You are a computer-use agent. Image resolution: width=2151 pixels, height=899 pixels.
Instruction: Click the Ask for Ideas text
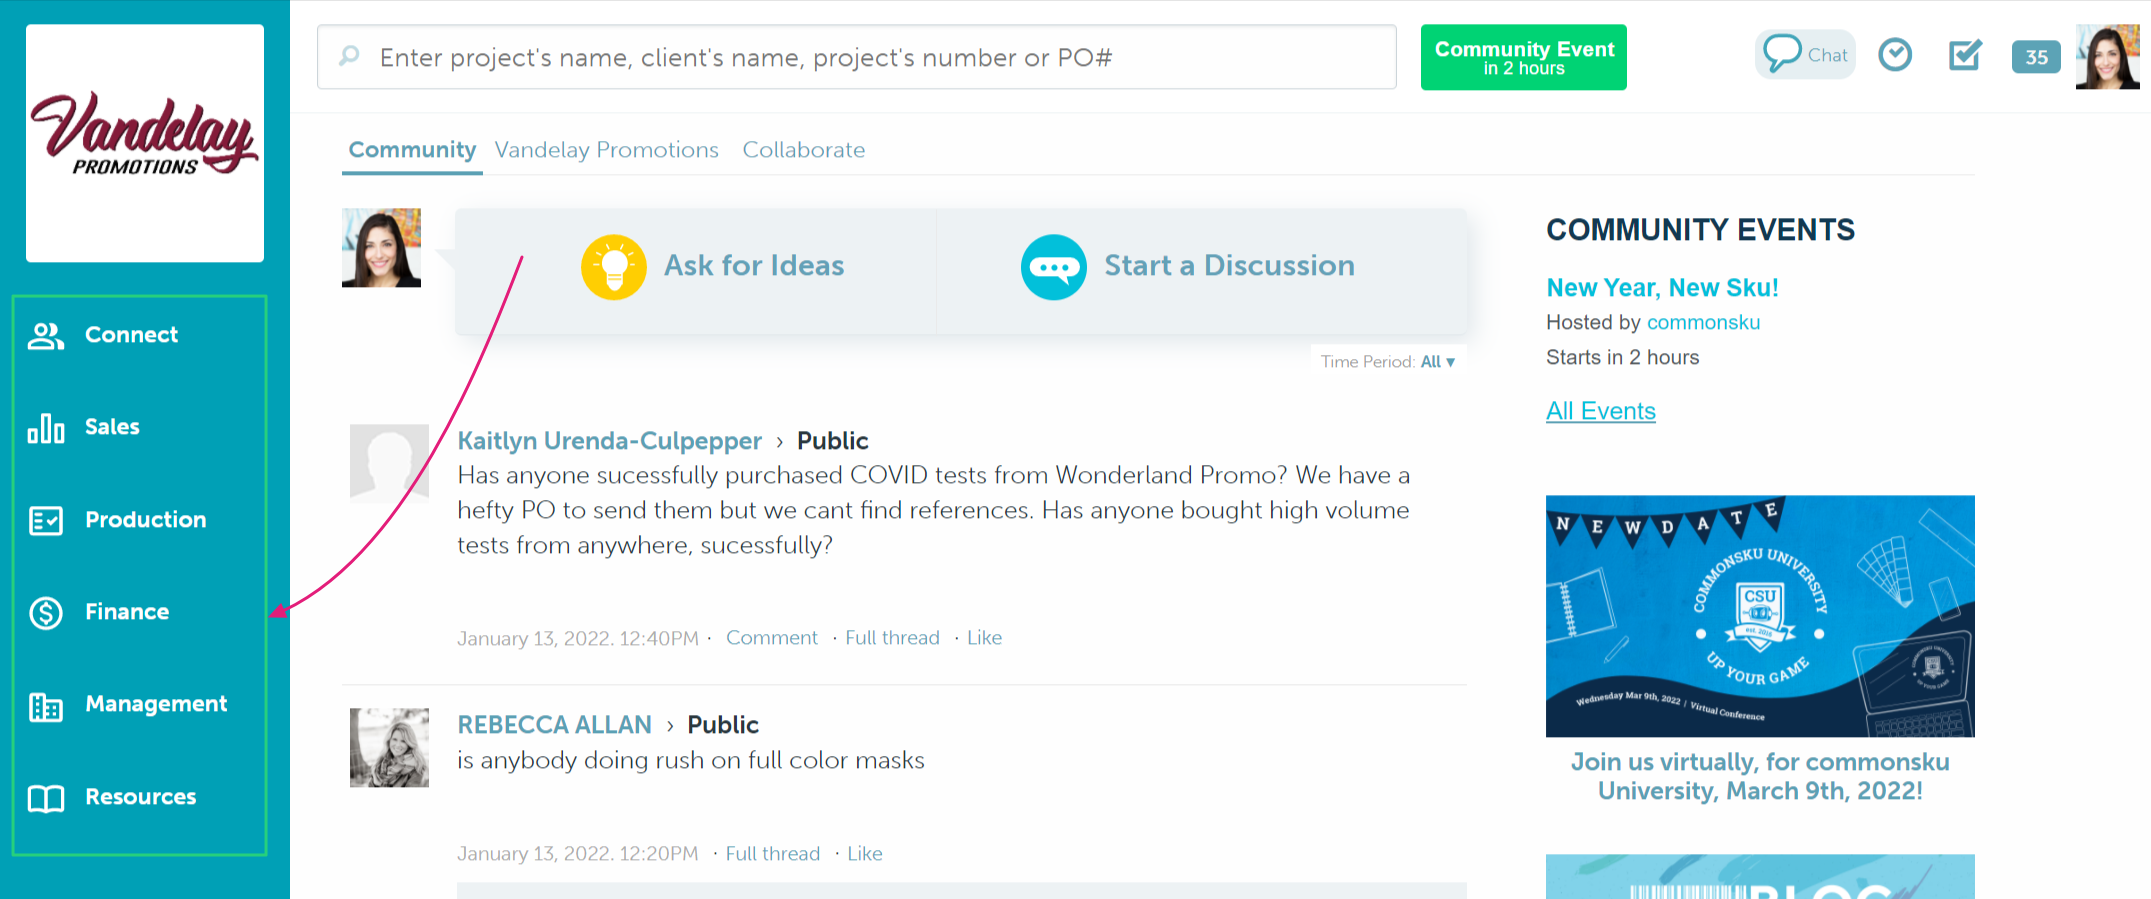(x=754, y=266)
